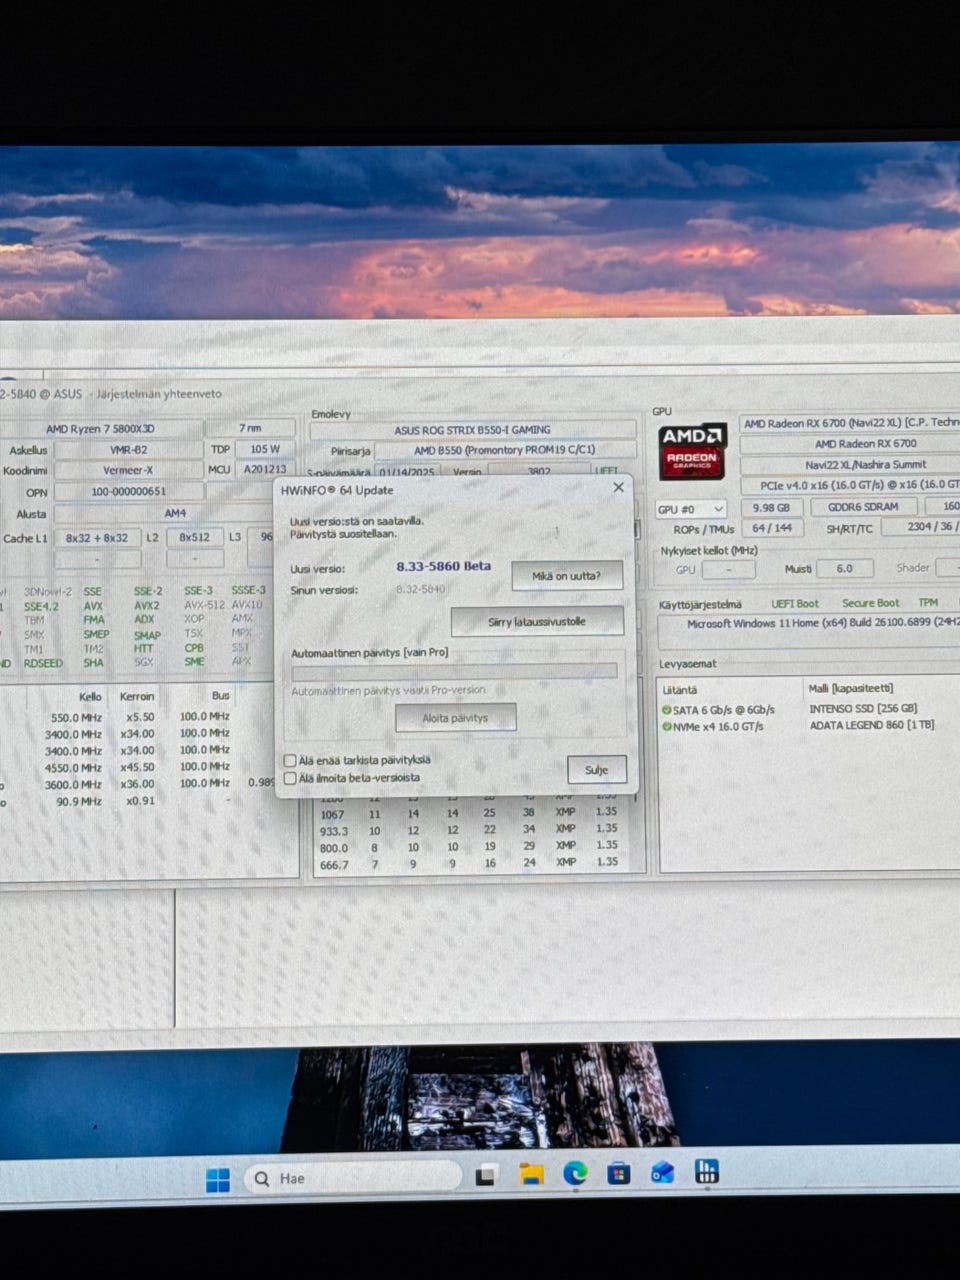960x1280 pixels.
Task: Click the '64 / 144' ROPs/TMUs value
Action: pos(772,529)
